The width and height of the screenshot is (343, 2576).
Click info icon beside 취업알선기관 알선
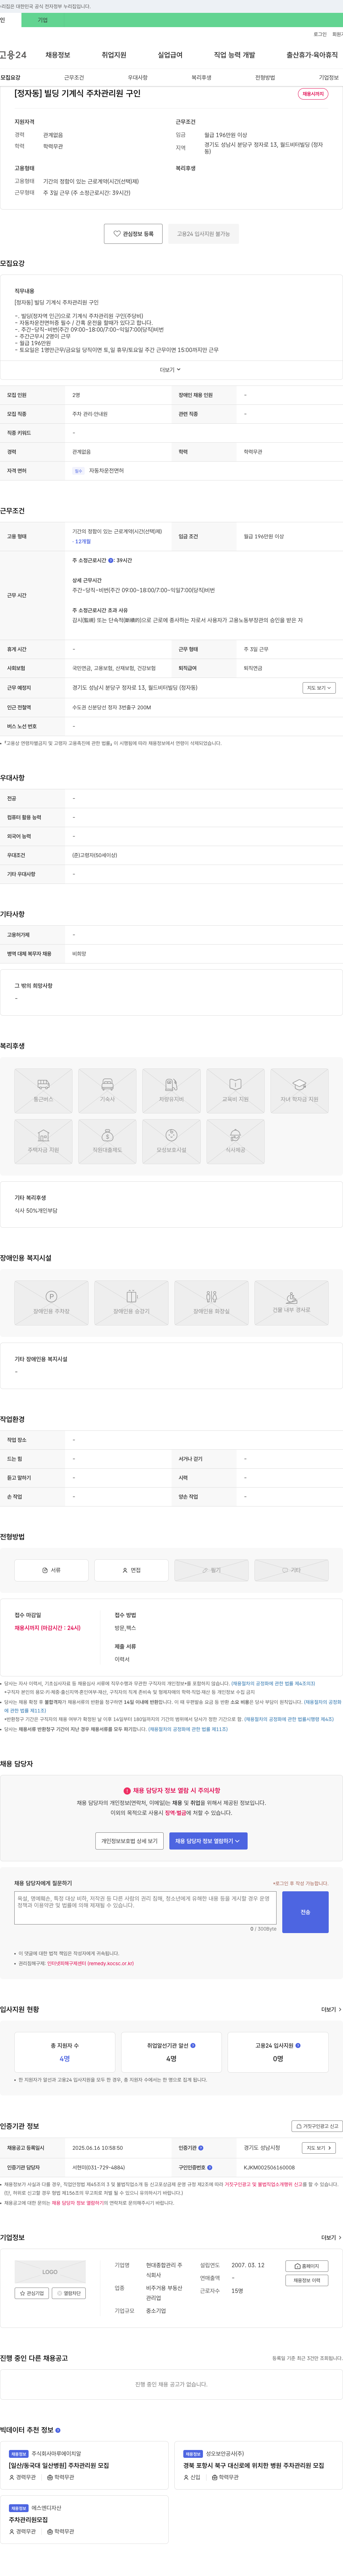coord(193,2045)
